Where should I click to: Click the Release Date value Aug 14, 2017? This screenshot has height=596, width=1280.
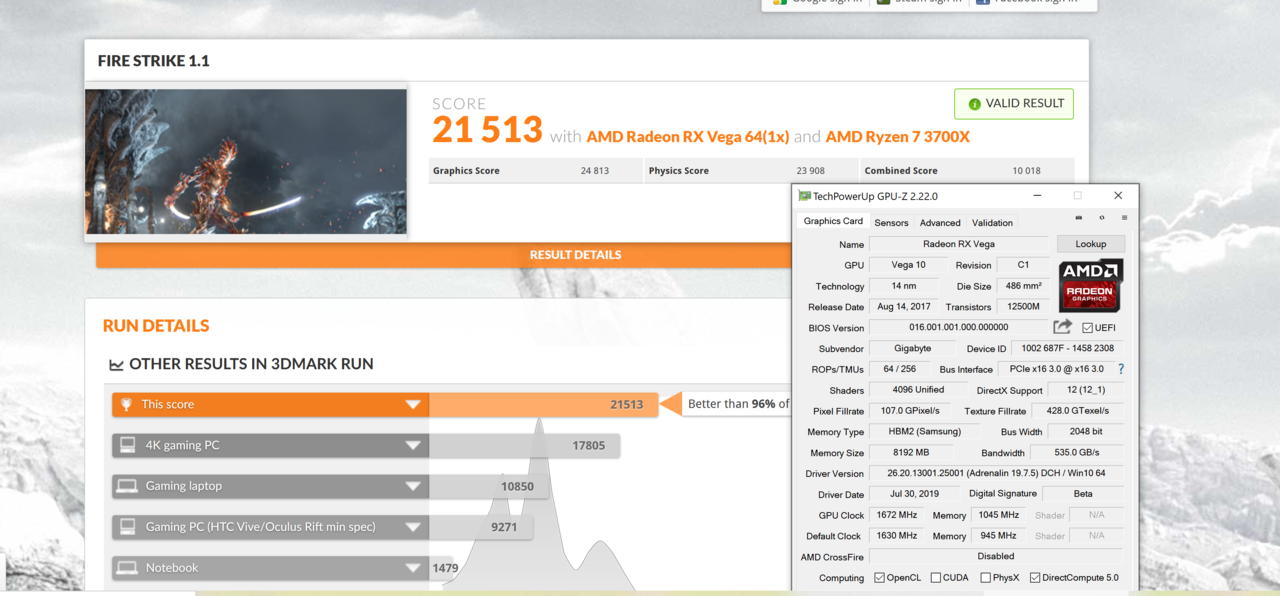point(903,307)
